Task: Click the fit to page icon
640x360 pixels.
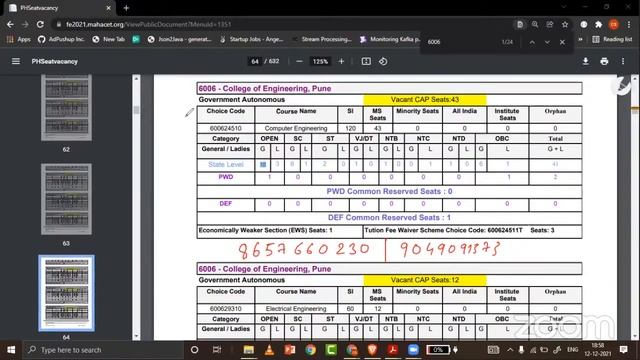Action: click(x=366, y=61)
